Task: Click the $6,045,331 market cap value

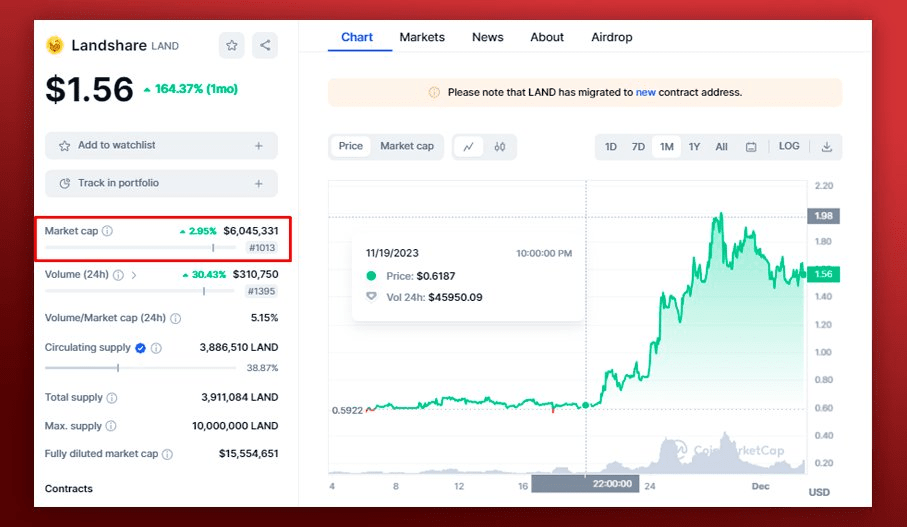Action: click(x=250, y=231)
